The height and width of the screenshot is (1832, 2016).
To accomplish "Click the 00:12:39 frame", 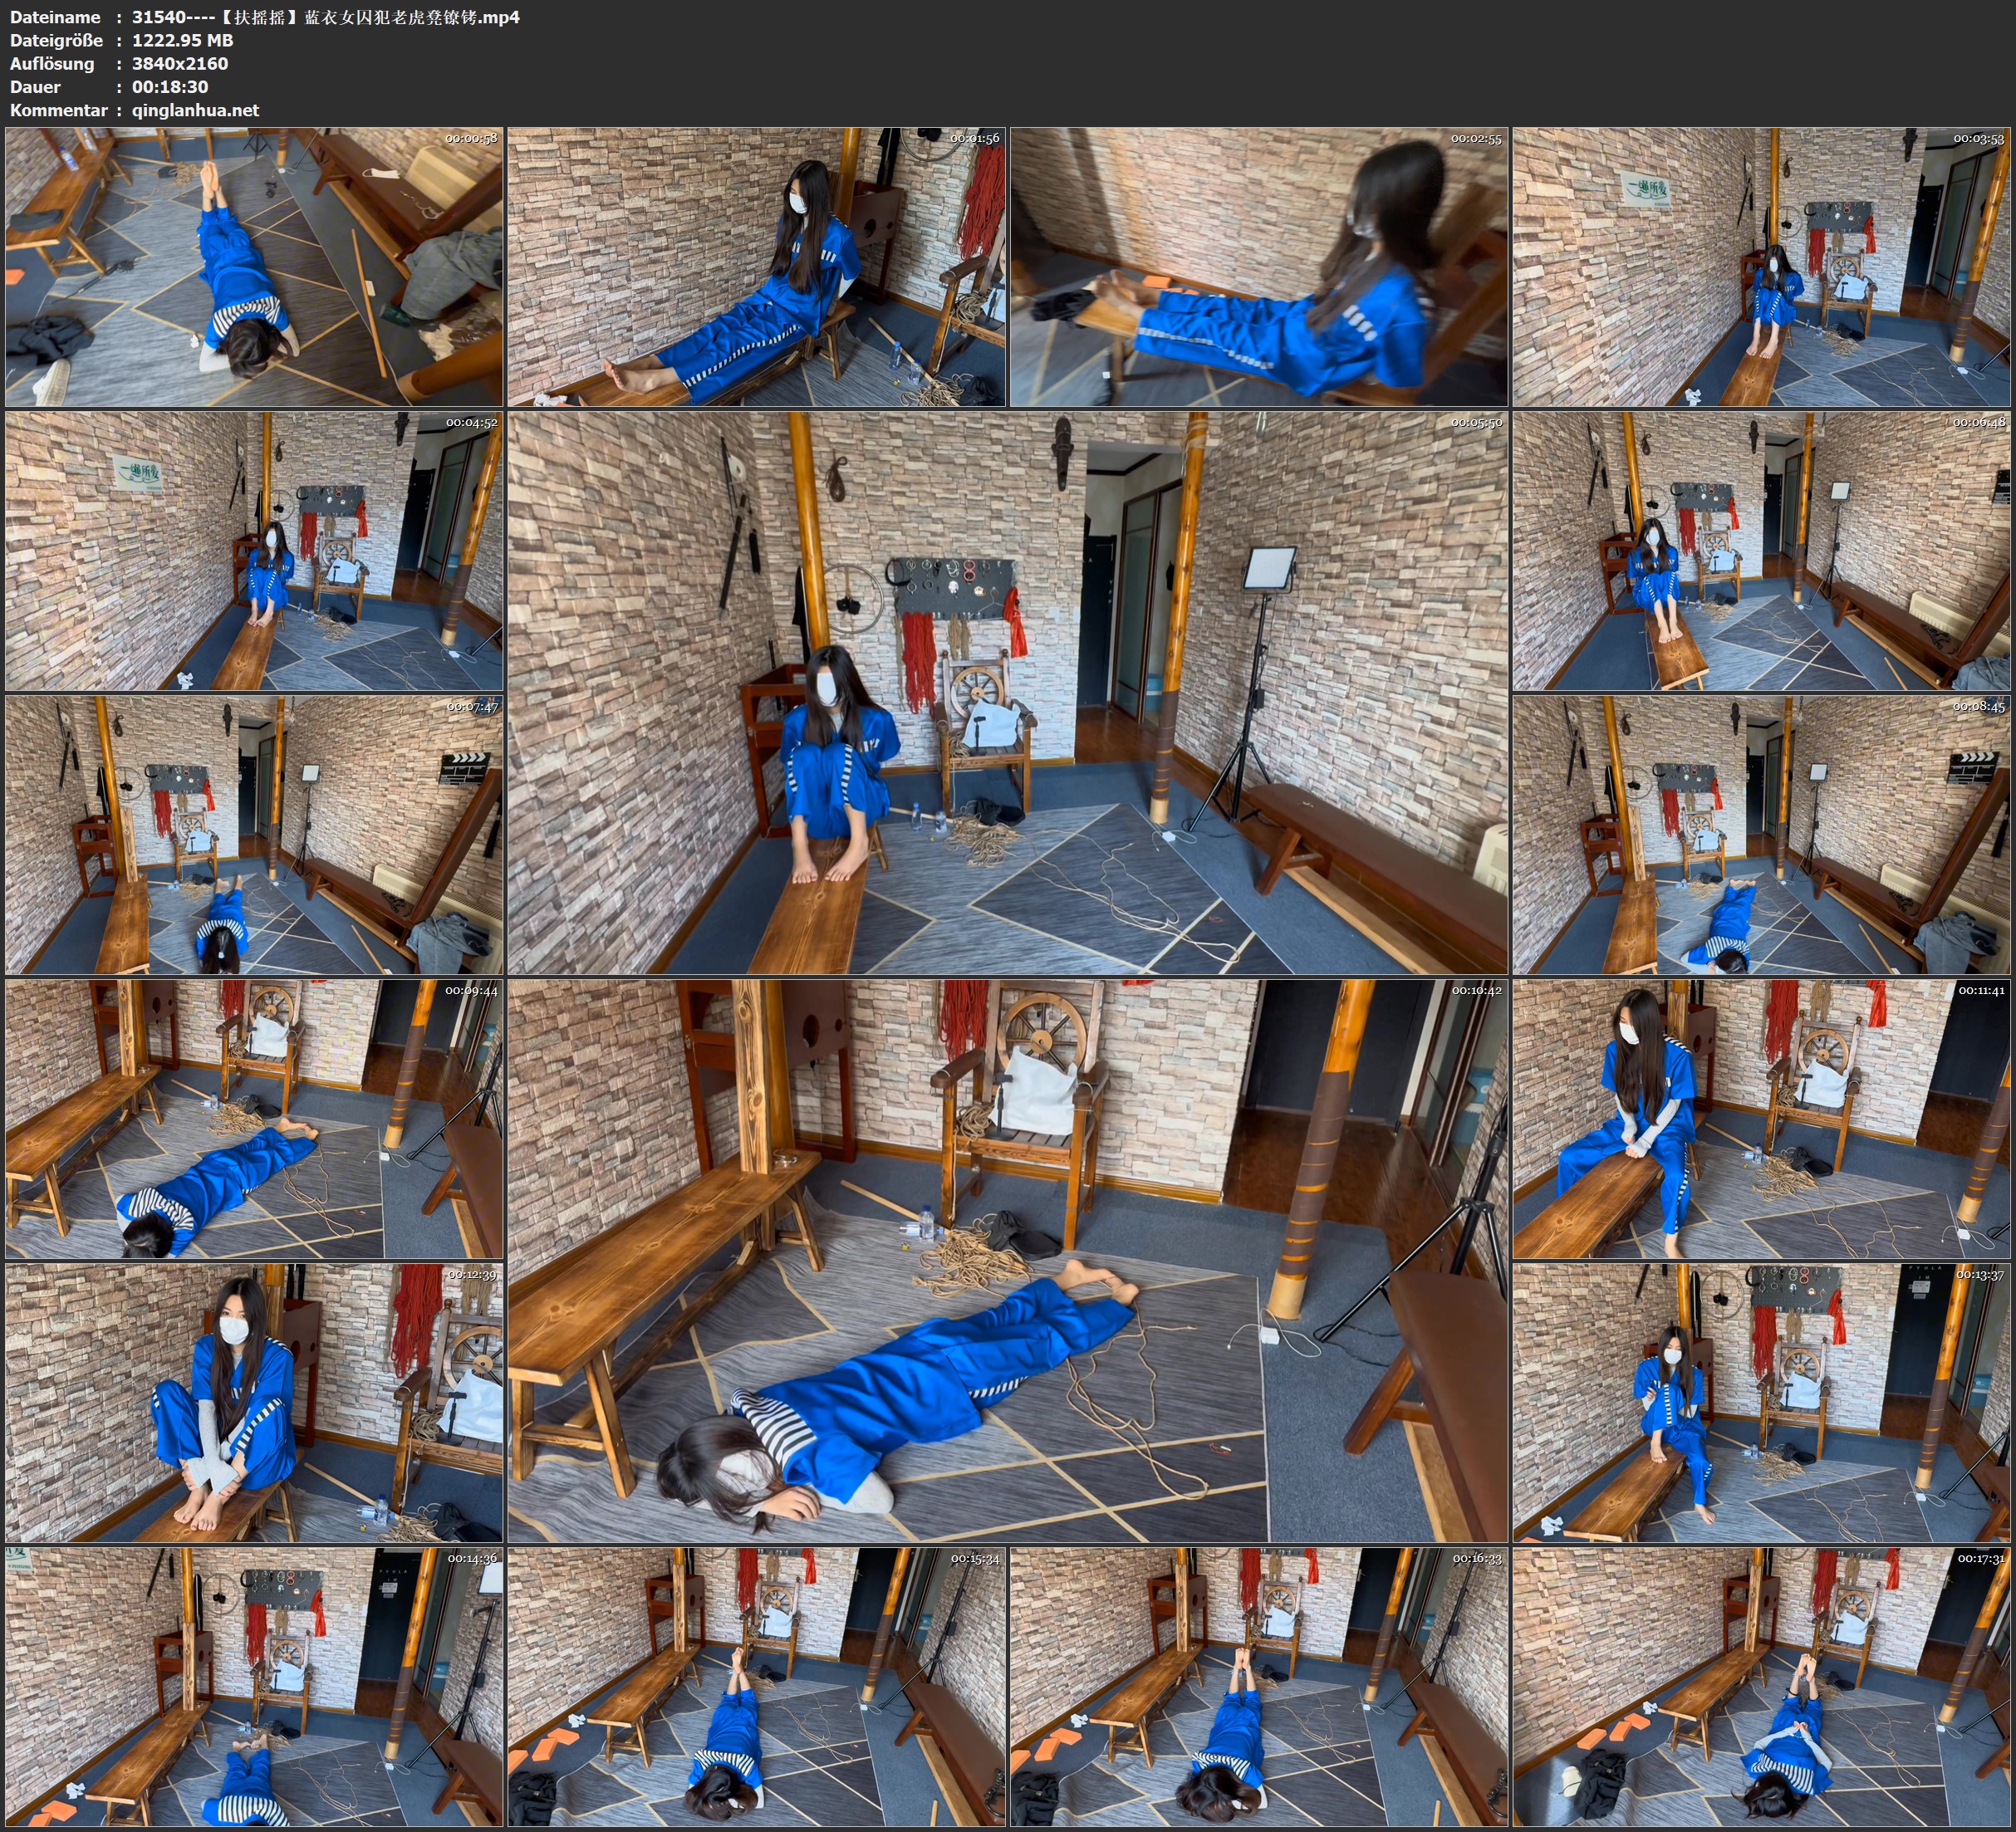I will (254, 1403).
